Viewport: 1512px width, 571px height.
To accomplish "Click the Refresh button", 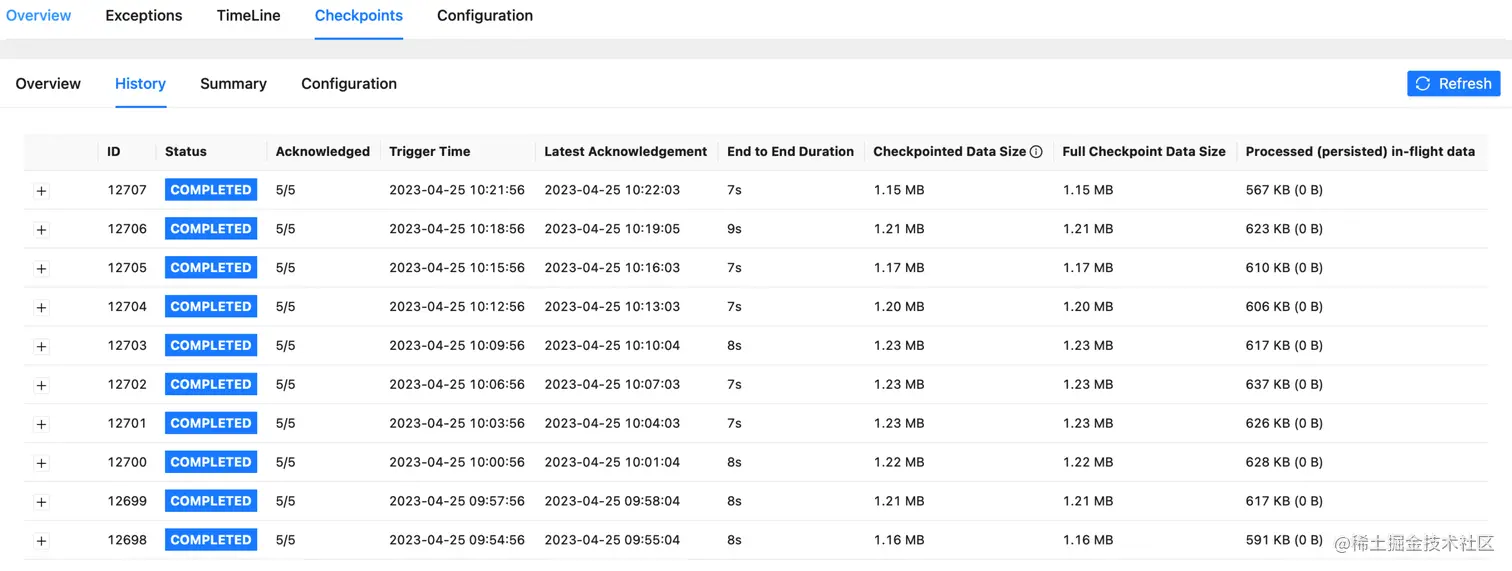I will [x=1454, y=84].
